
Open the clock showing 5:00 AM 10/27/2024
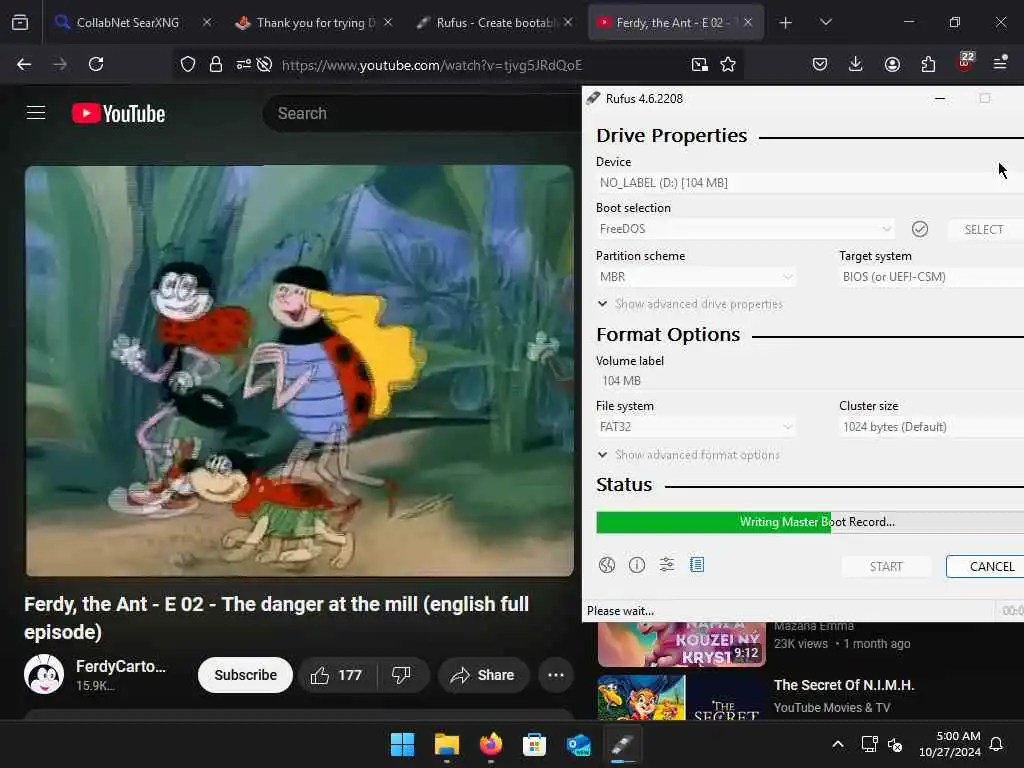tap(950, 744)
